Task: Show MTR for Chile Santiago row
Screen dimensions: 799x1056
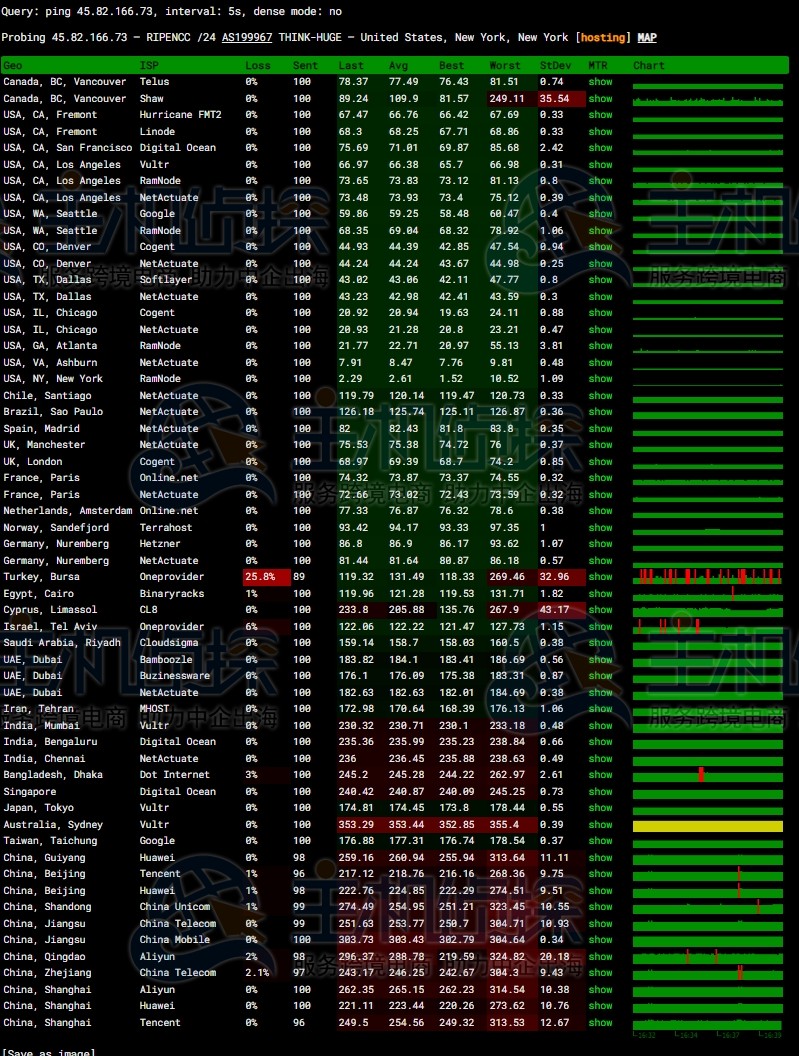Action: (600, 395)
